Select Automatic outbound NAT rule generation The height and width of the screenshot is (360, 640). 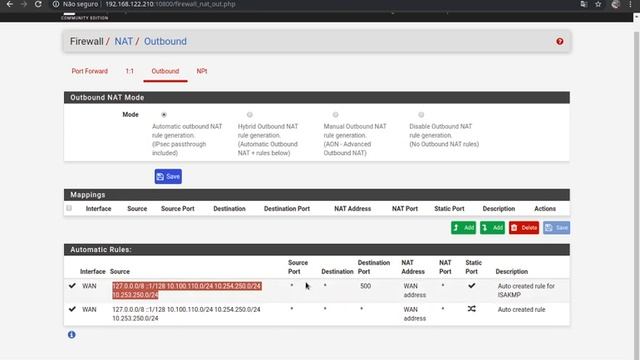(x=164, y=115)
